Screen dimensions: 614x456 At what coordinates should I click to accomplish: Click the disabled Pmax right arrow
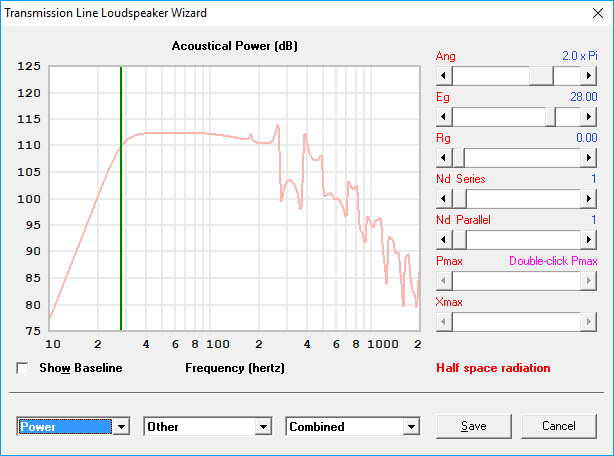pyautogui.click(x=589, y=281)
